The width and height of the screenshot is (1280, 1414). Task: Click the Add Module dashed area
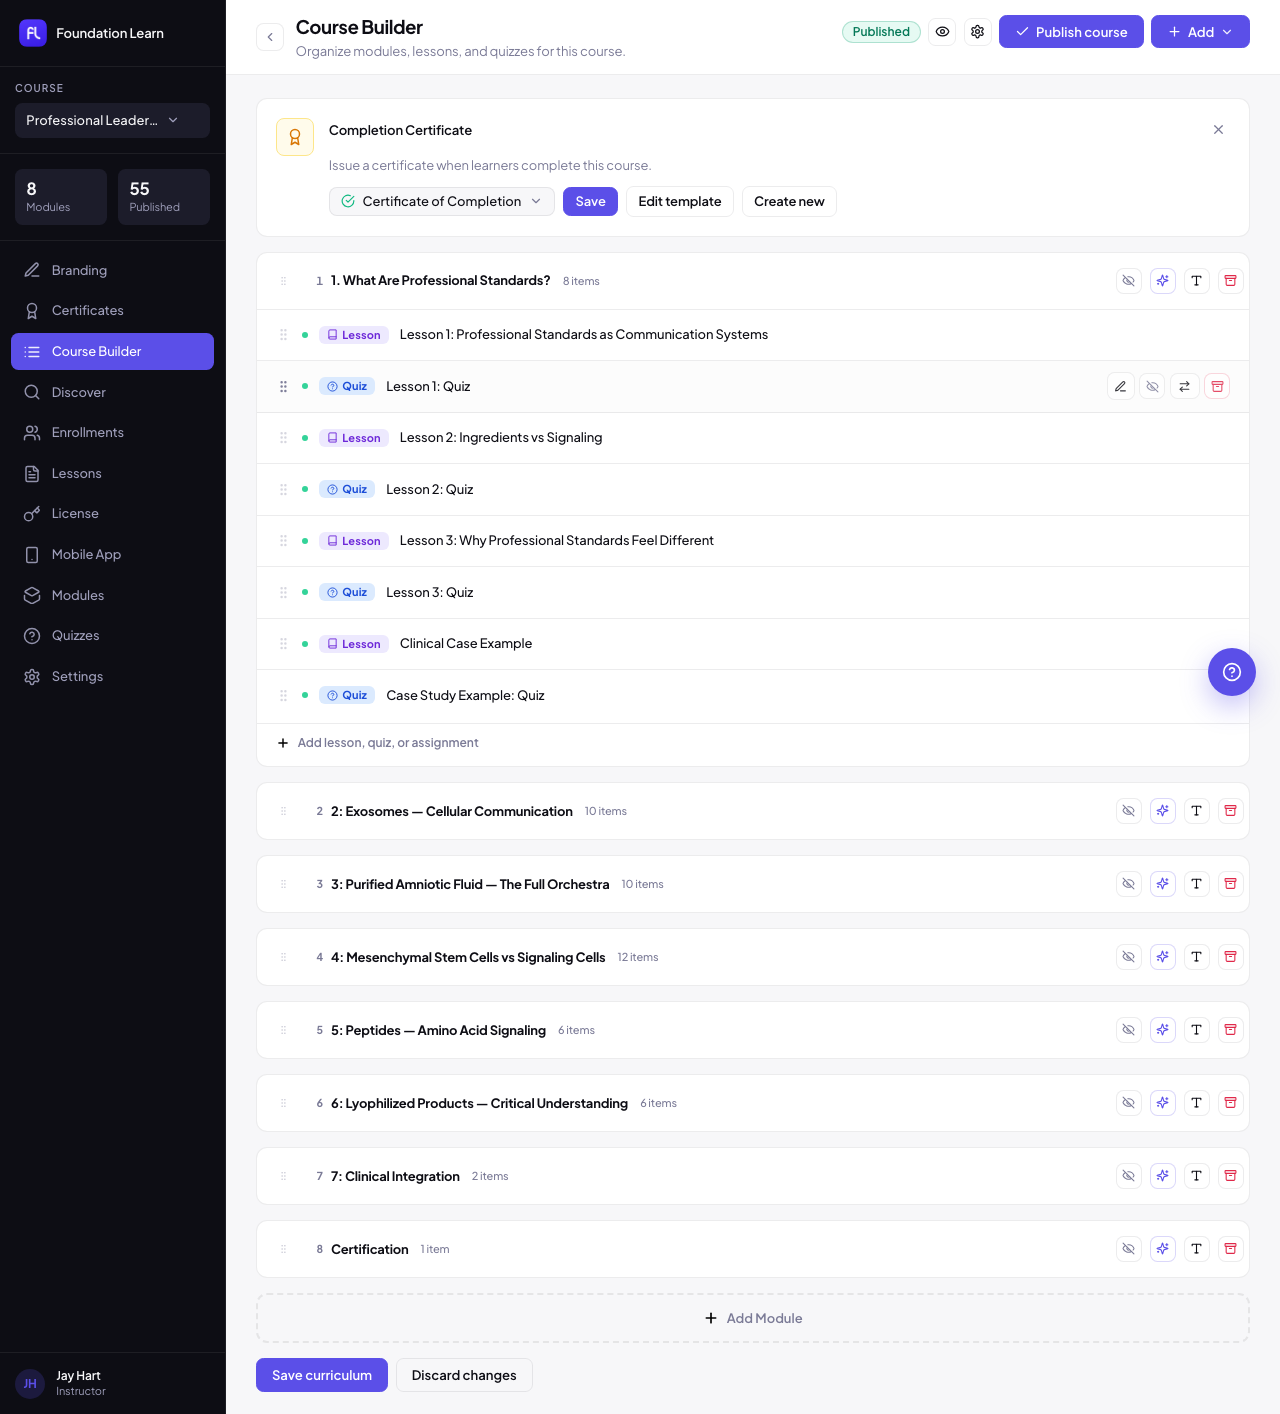[x=753, y=1318]
